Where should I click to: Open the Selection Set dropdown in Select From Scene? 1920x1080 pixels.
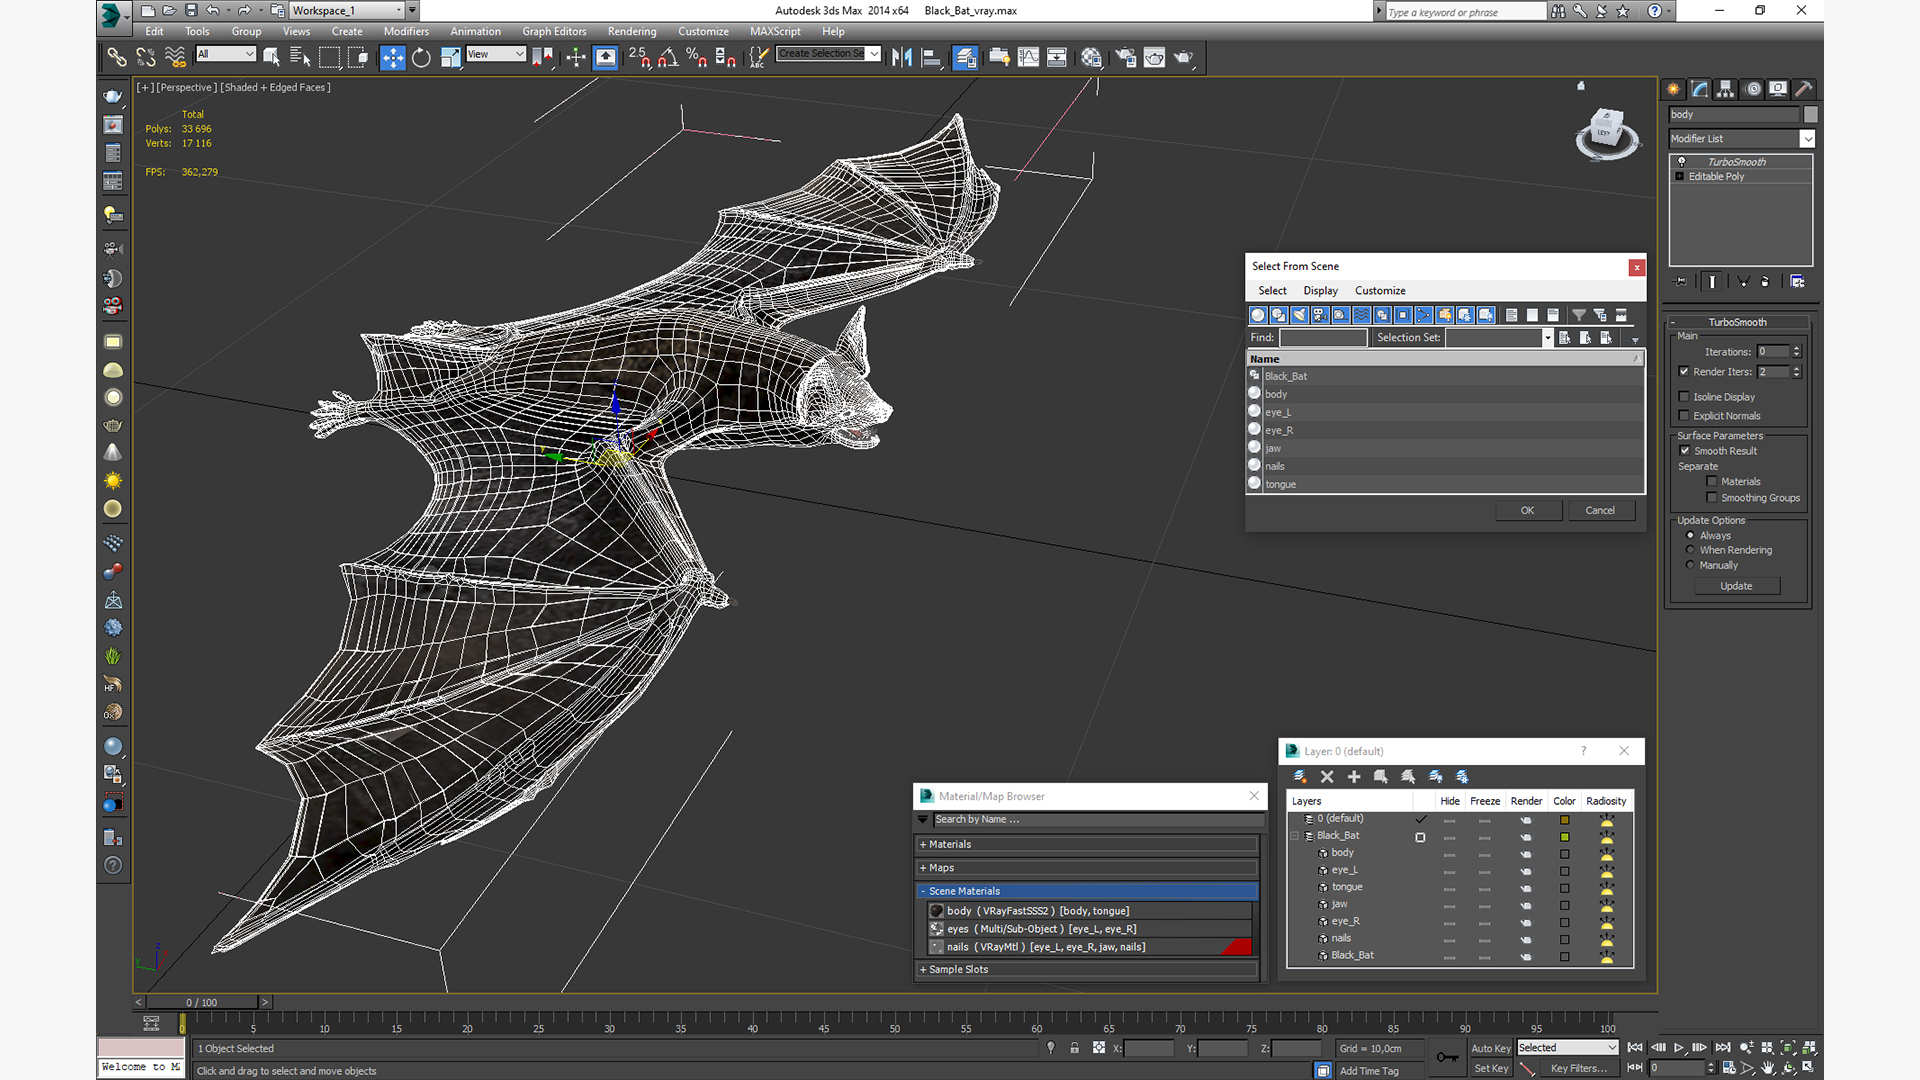(x=1548, y=338)
